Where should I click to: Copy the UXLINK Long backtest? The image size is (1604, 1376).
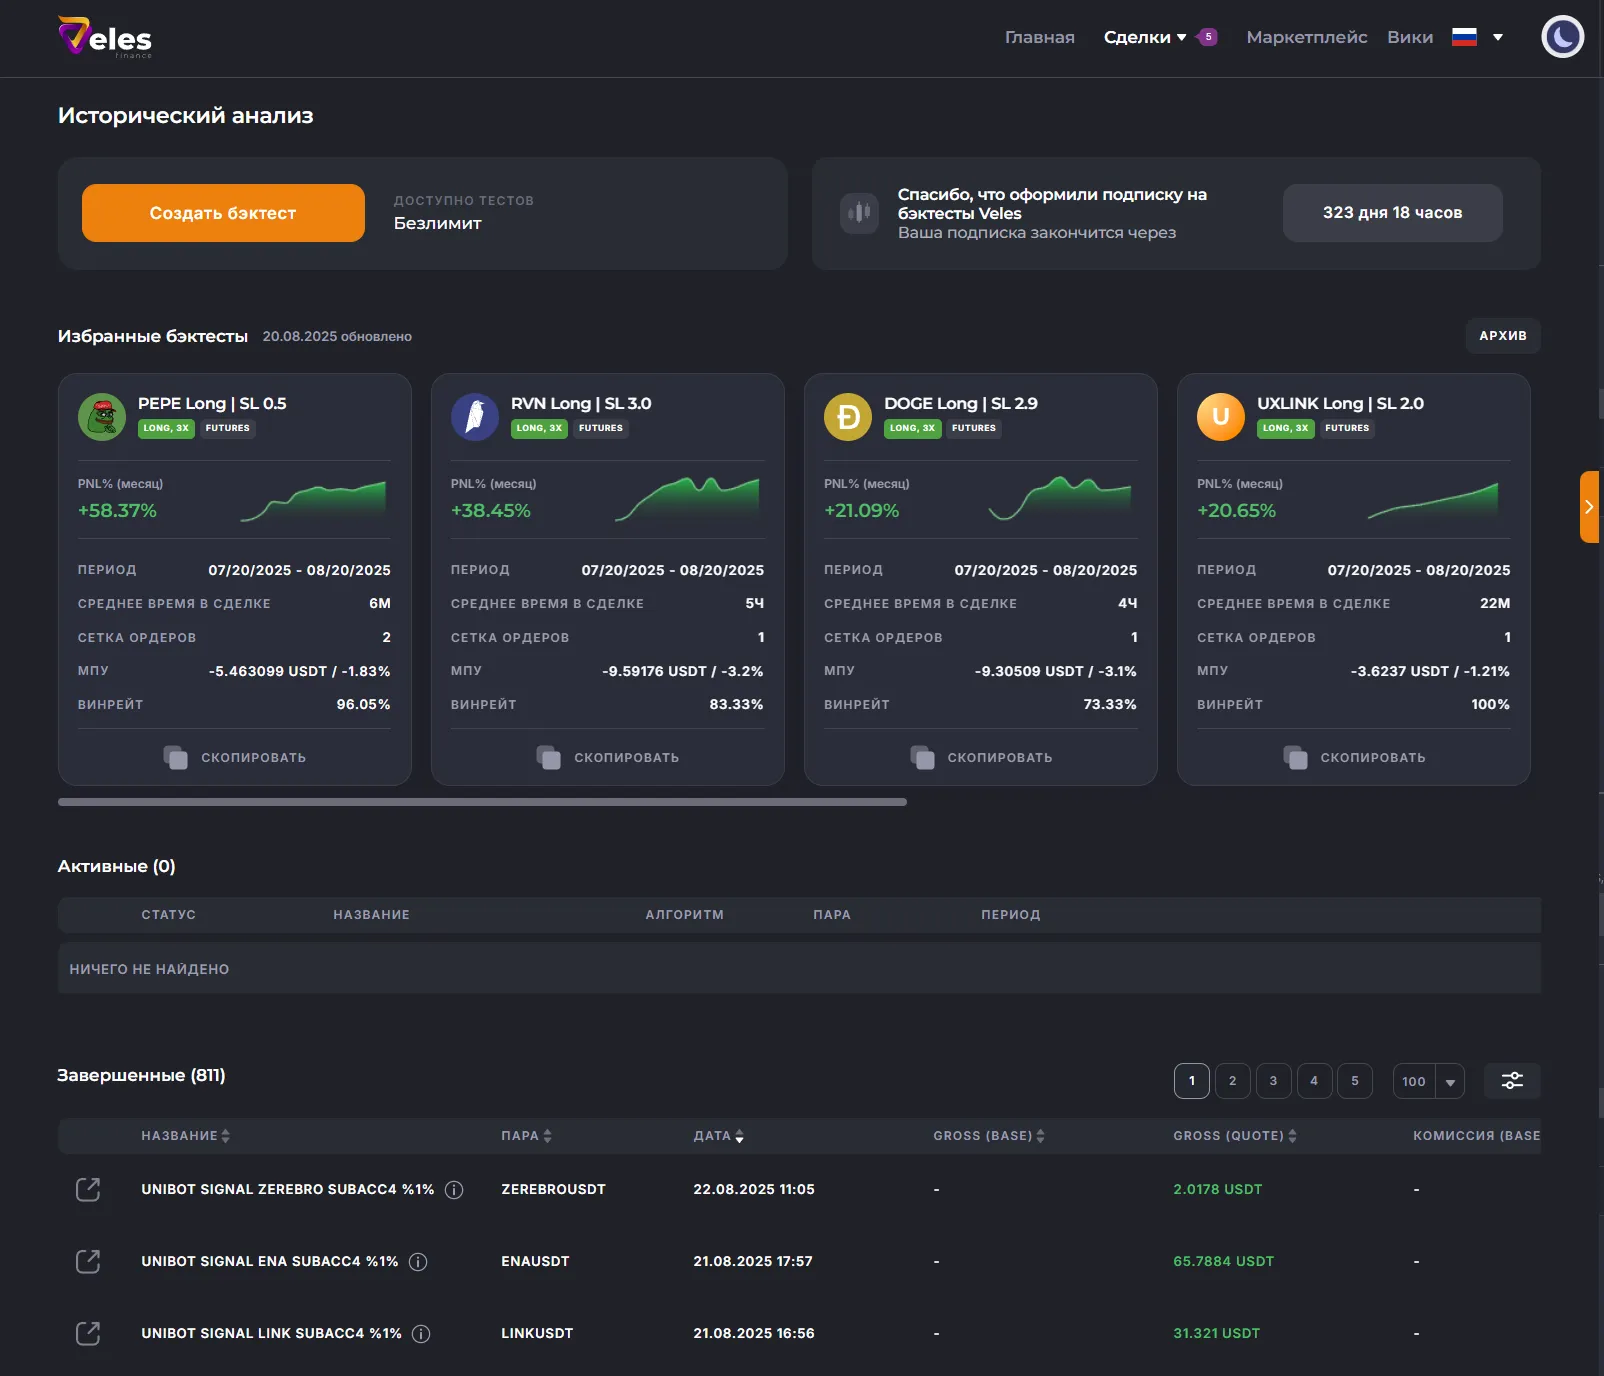(1354, 758)
